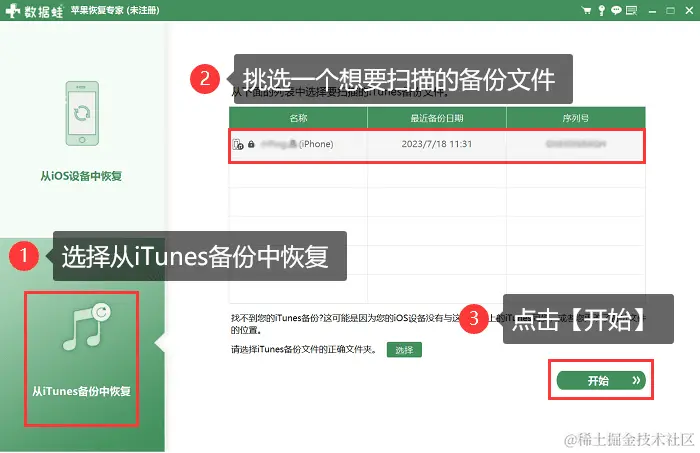Switch to 从iOS设备中恢复 mode
The width and height of the screenshot is (700, 453).
(81, 176)
